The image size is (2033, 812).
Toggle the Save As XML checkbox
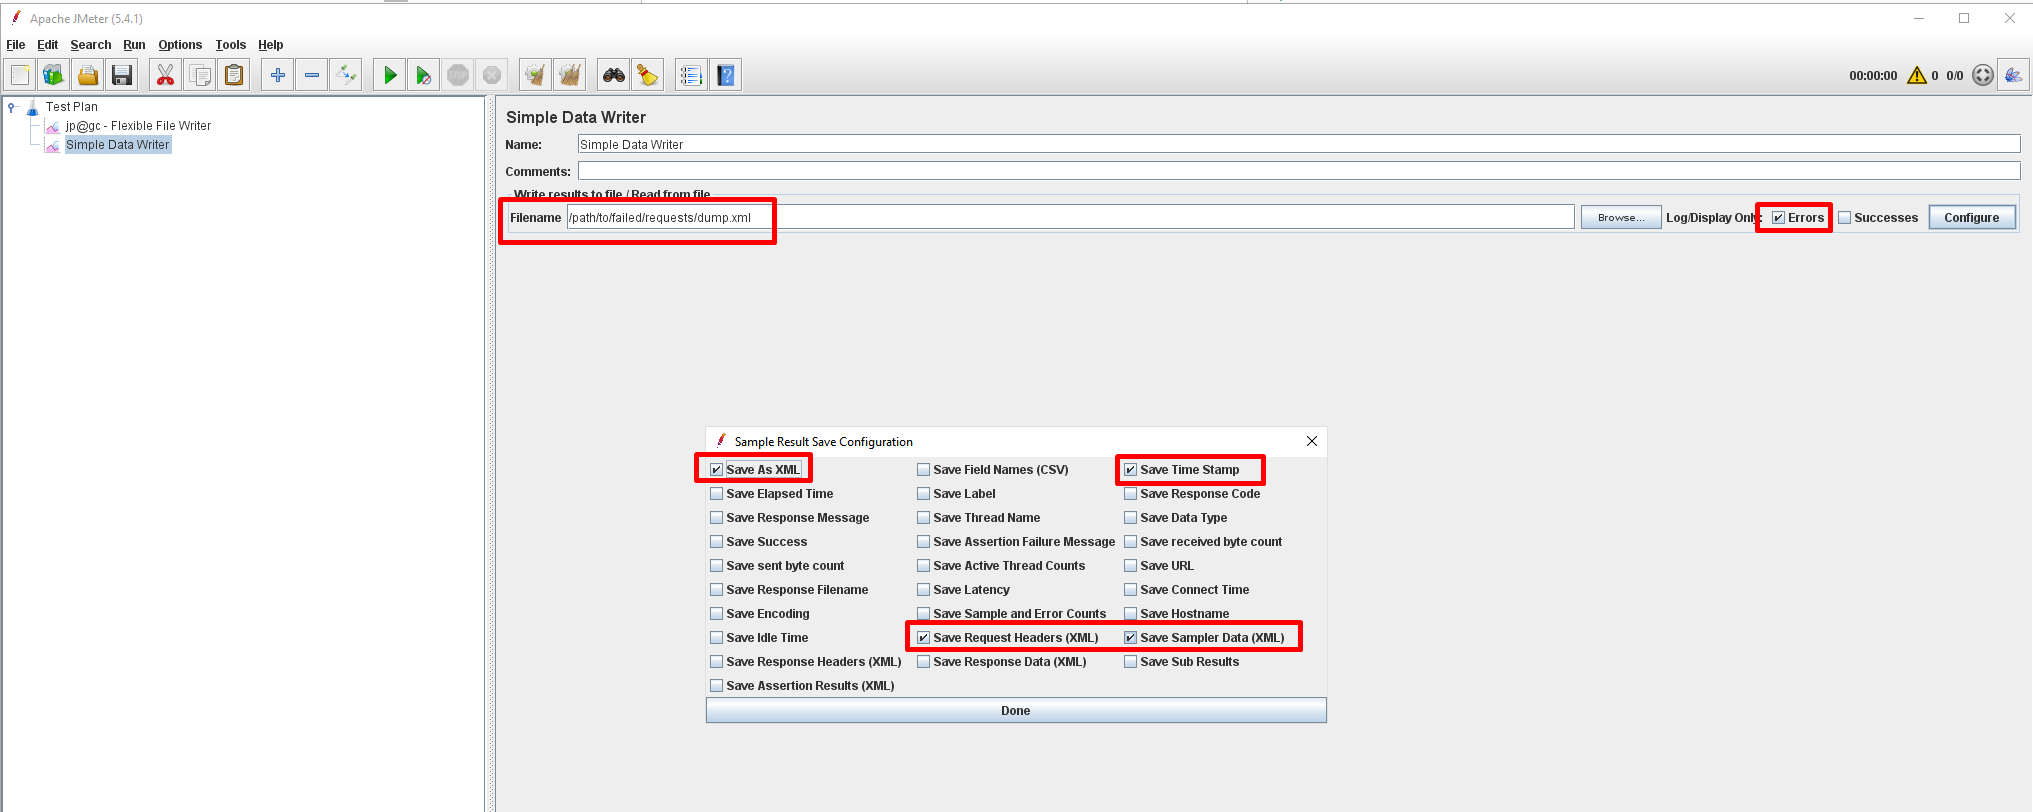tap(716, 470)
